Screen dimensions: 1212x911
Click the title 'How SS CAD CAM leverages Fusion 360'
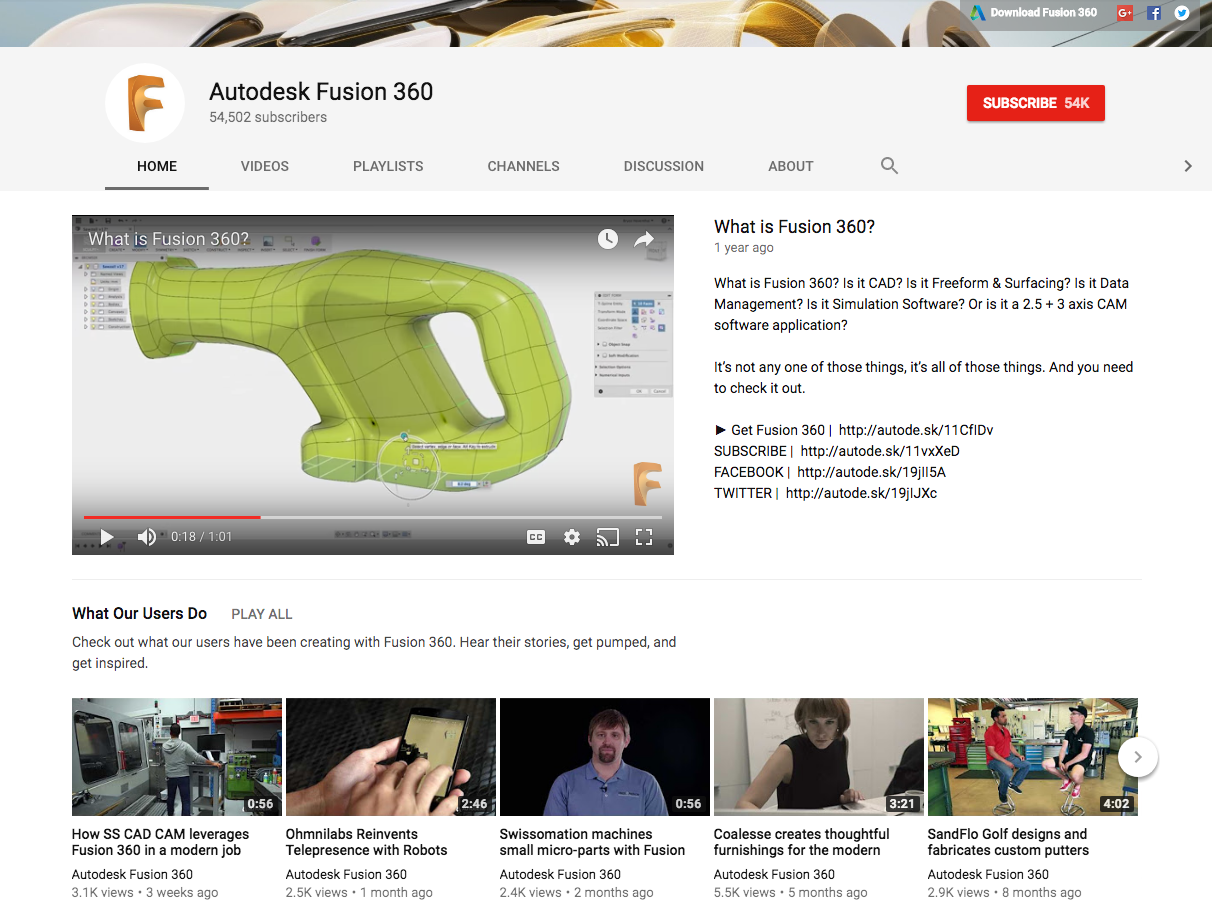161,842
